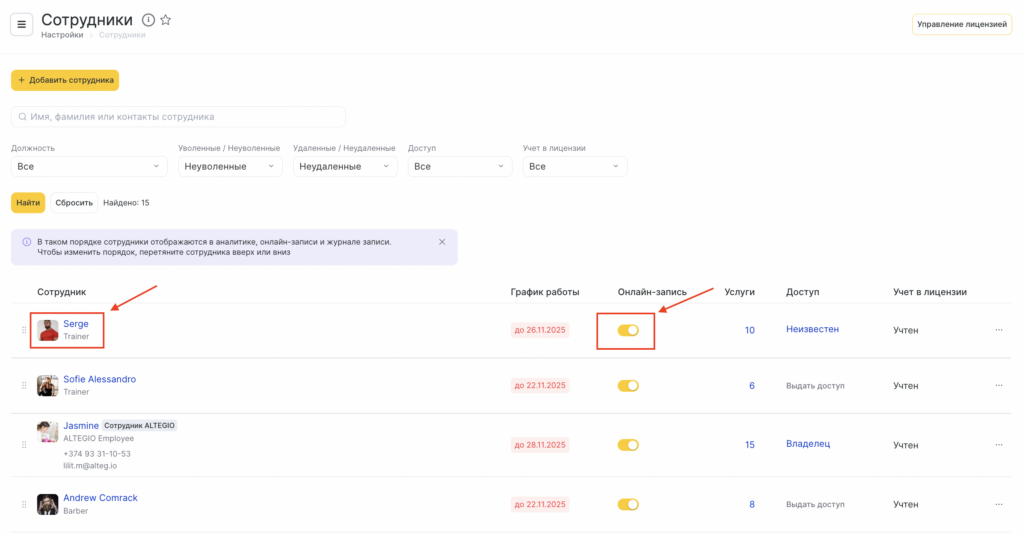The height and width of the screenshot is (534, 1024).
Task: Open the three-dot menu for Jasmine
Action: click(998, 445)
